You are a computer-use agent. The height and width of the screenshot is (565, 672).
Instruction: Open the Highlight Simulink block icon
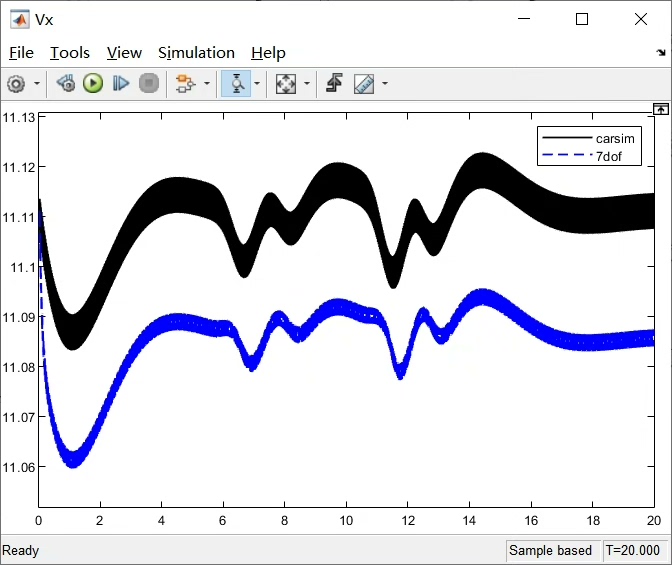(x=185, y=83)
